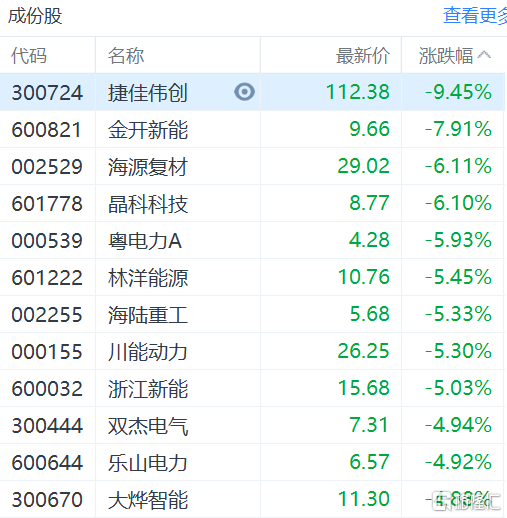Screen dimensions: 507x518
Task: Select stock code 600644
Action: click(47, 462)
